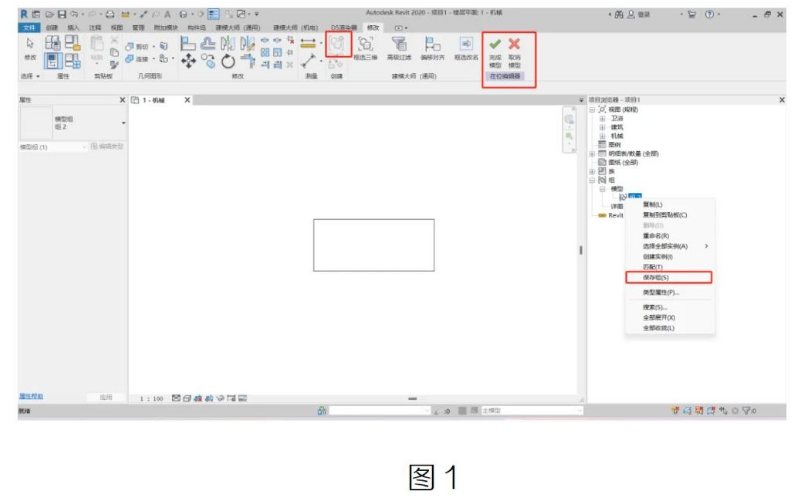
Task: Click the 1 : 100 view scale control
Action: [152, 399]
